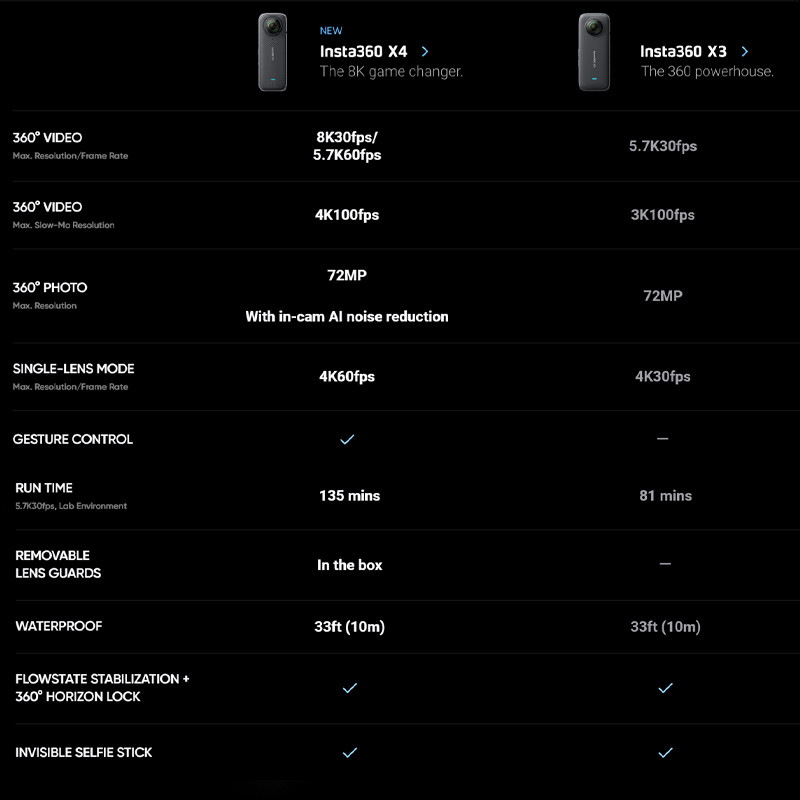Click X4 FlowState Stabilization checkmark

349,688
